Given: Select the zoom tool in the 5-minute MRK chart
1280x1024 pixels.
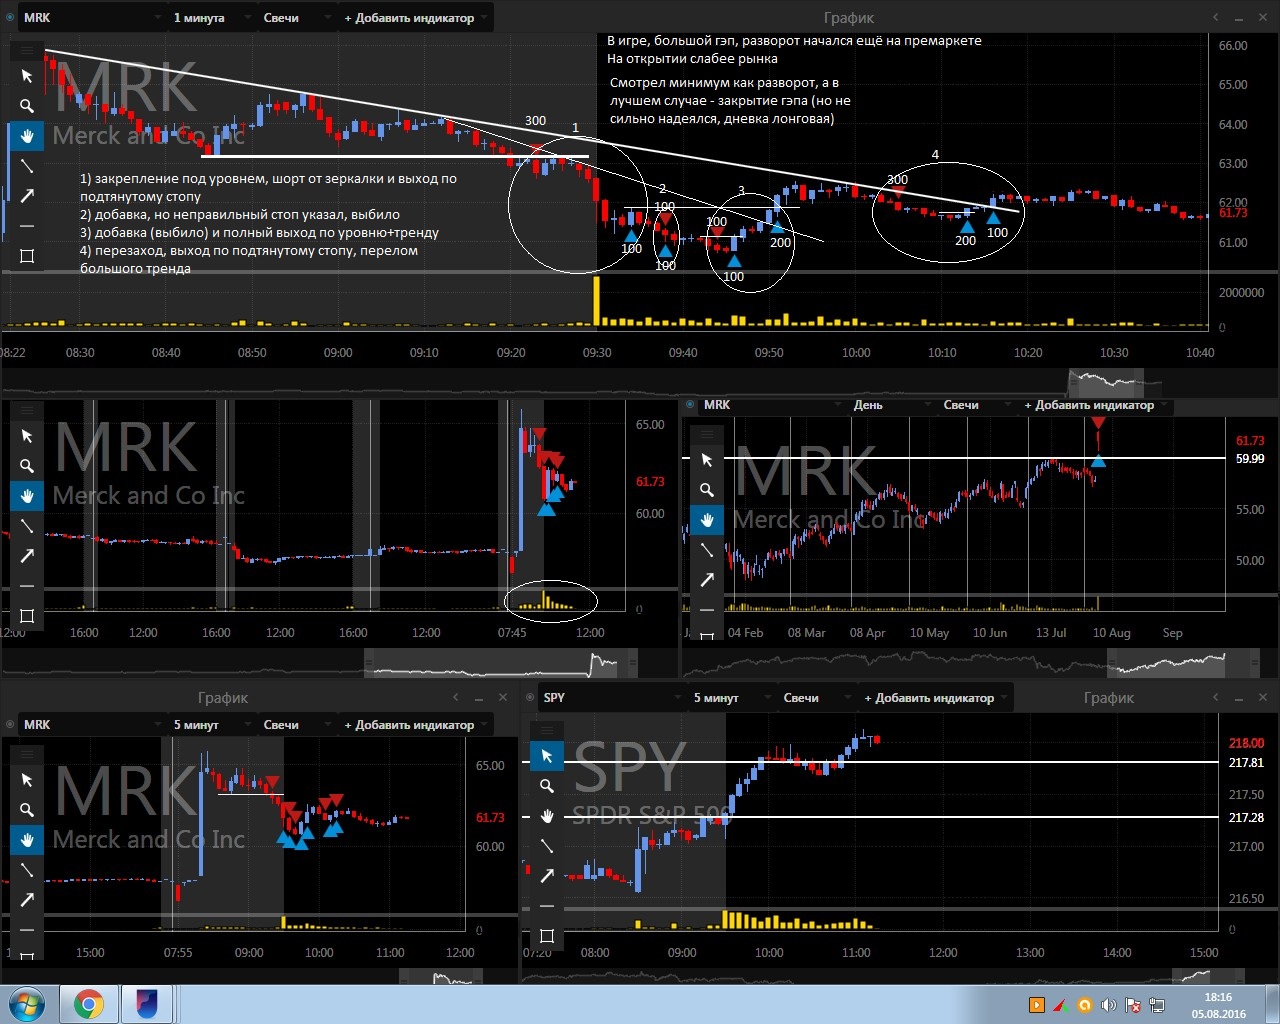Looking at the screenshot, I should (27, 810).
